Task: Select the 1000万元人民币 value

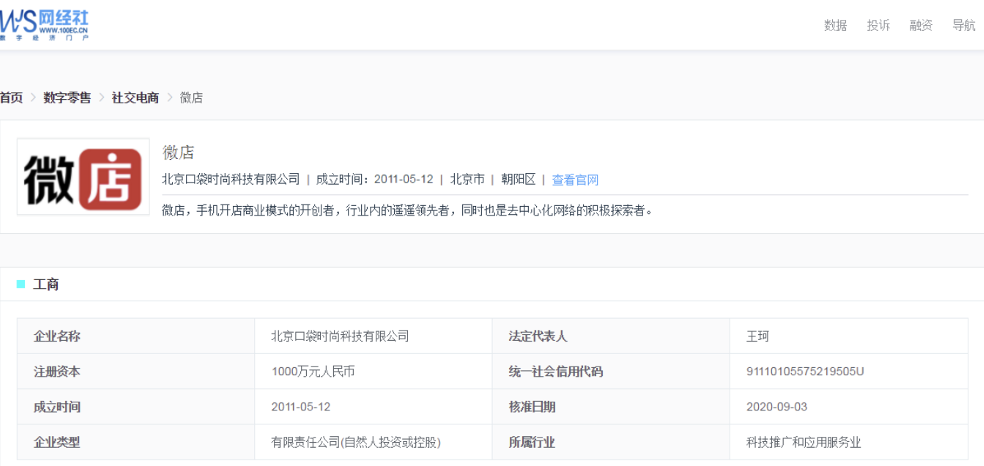Action: (x=313, y=371)
